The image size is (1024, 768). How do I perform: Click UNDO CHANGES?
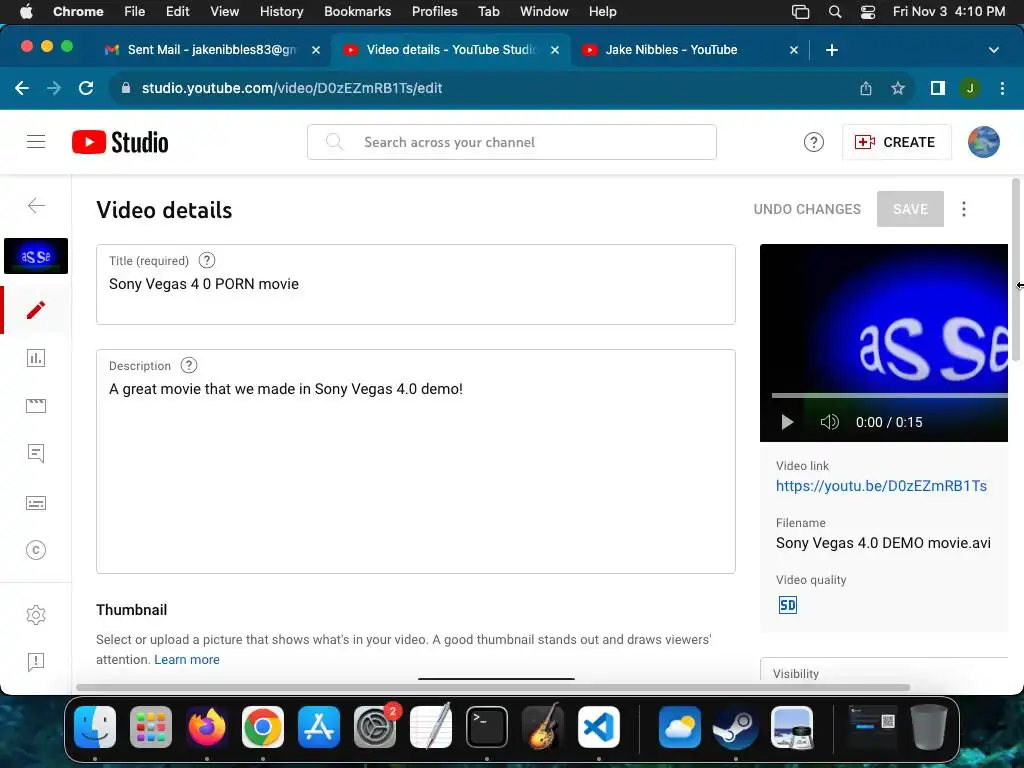pos(807,209)
